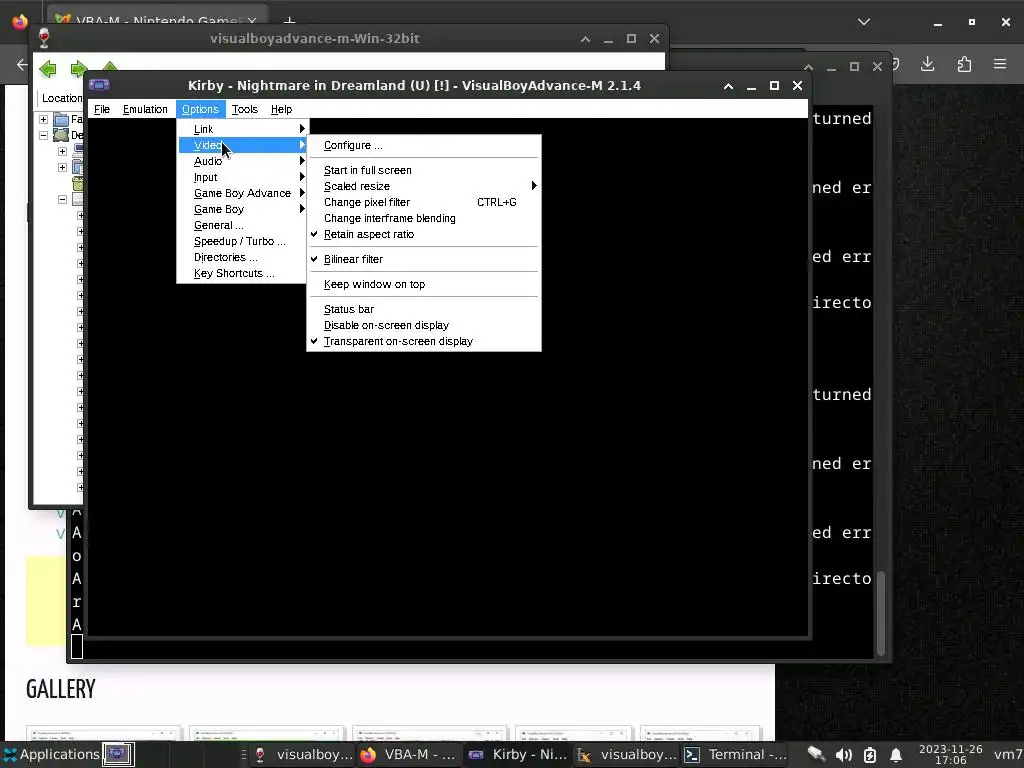The width and height of the screenshot is (1024, 768).
Task: Open Firefox hamburger menu icon
Action: click(x=1000, y=64)
